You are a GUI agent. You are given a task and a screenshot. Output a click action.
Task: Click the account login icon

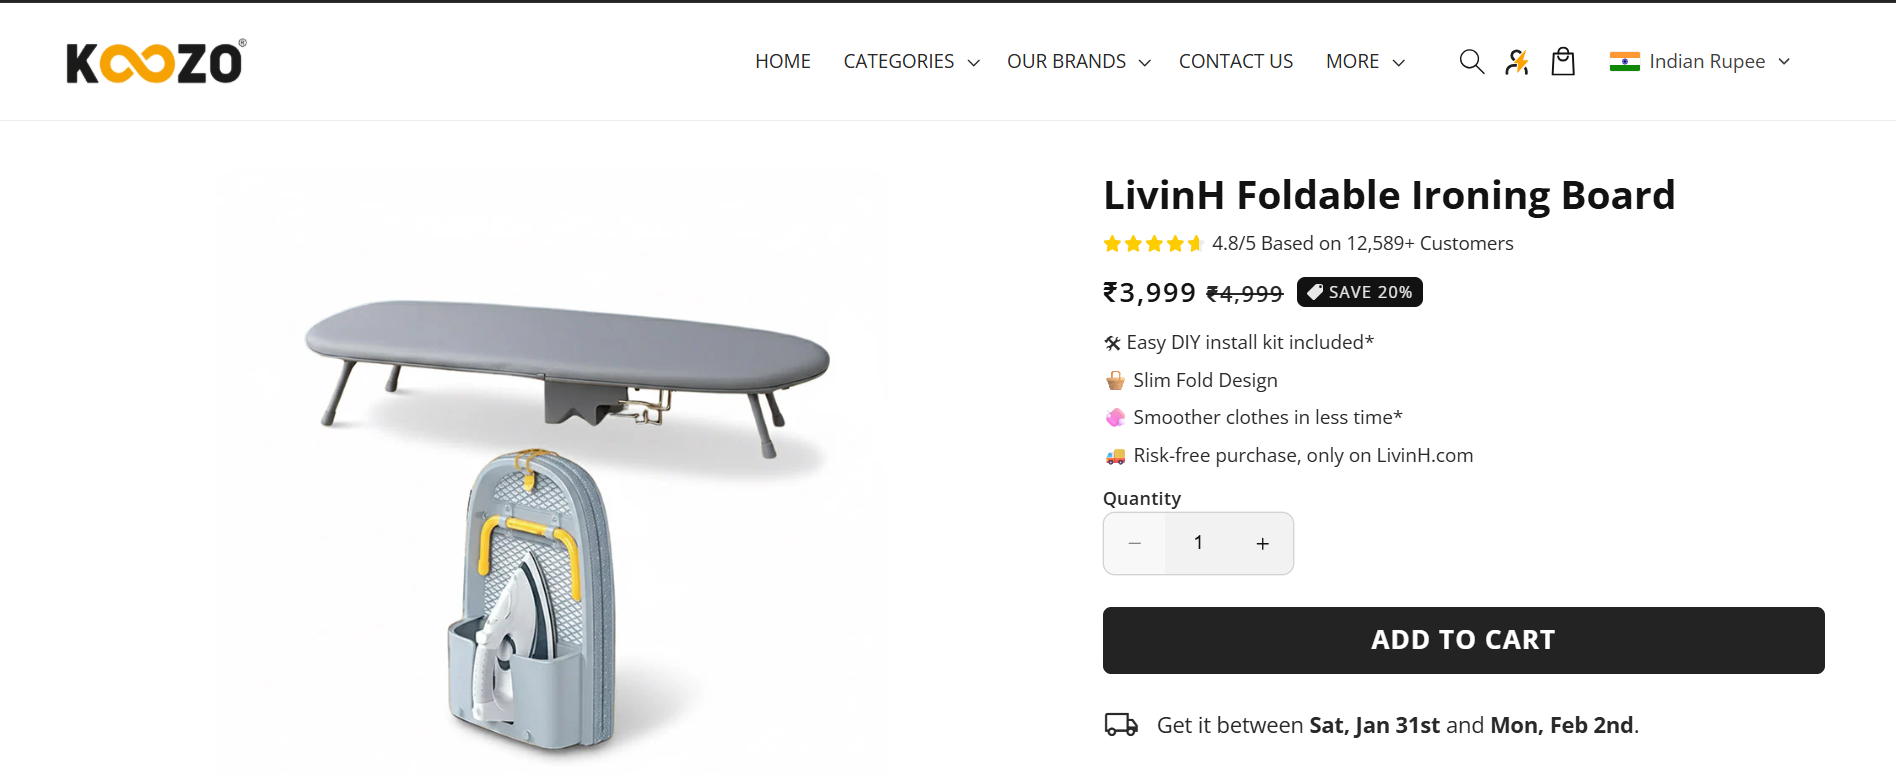point(1517,62)
